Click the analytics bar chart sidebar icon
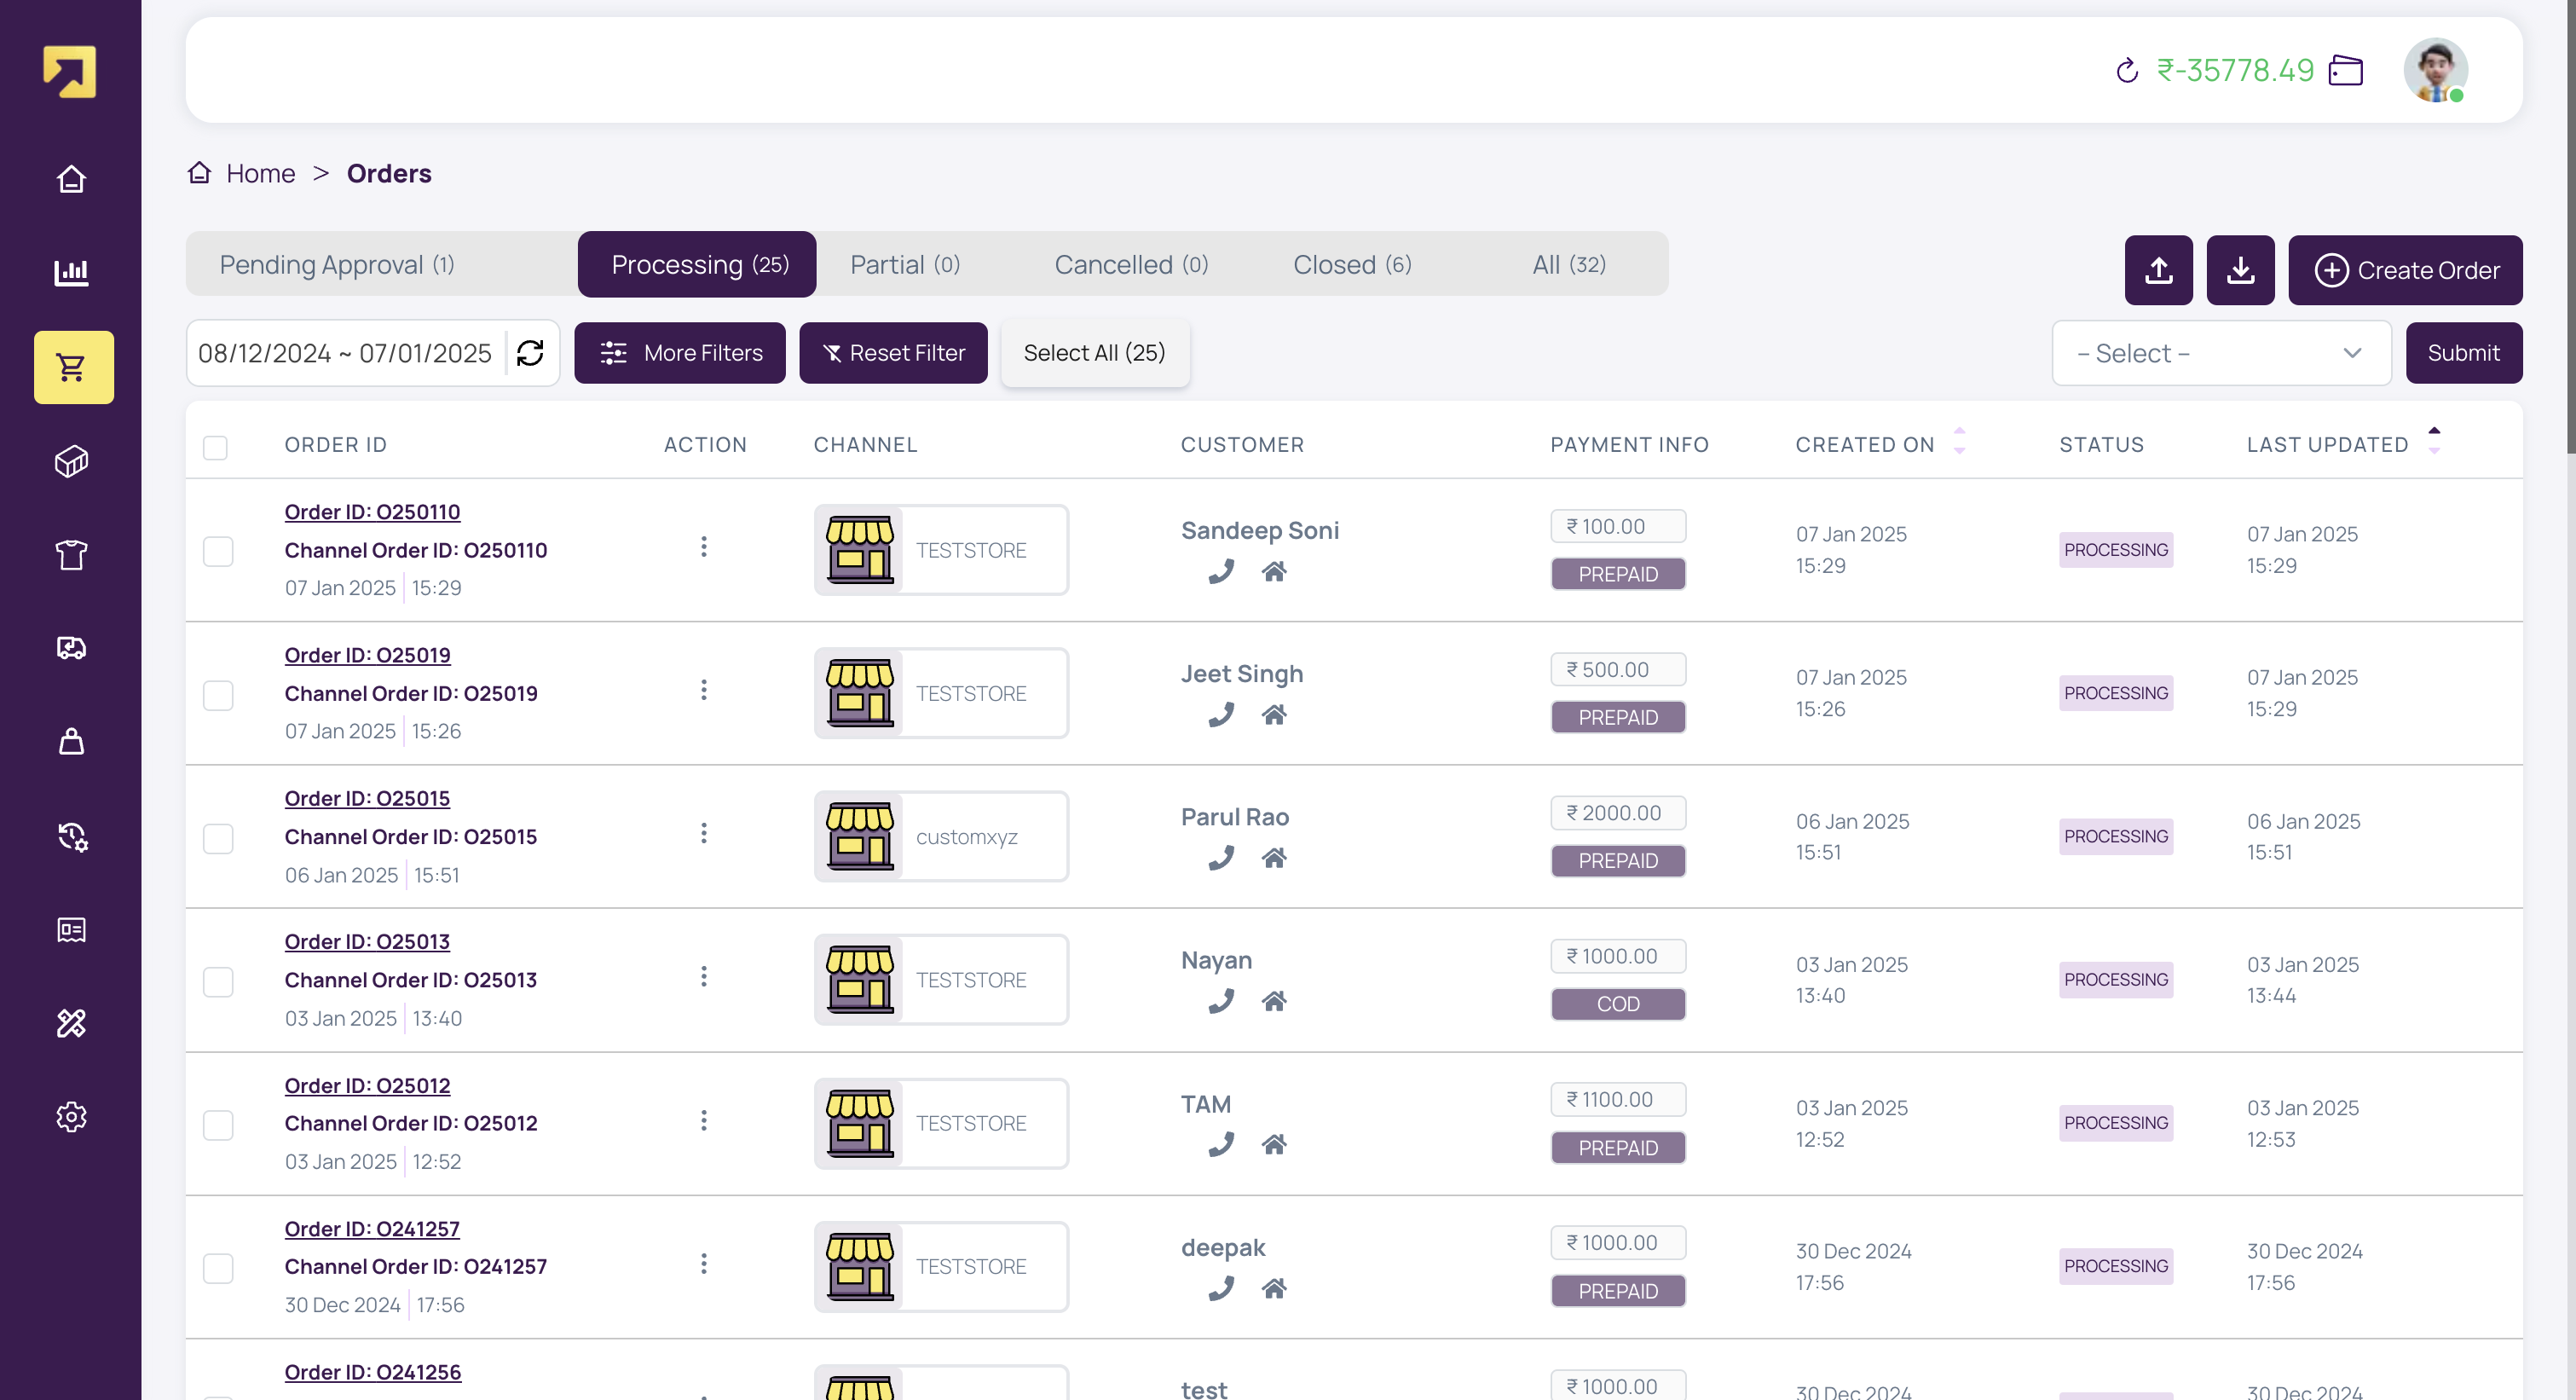This screenshot has height=1400, width=2576. coord(72,272)
